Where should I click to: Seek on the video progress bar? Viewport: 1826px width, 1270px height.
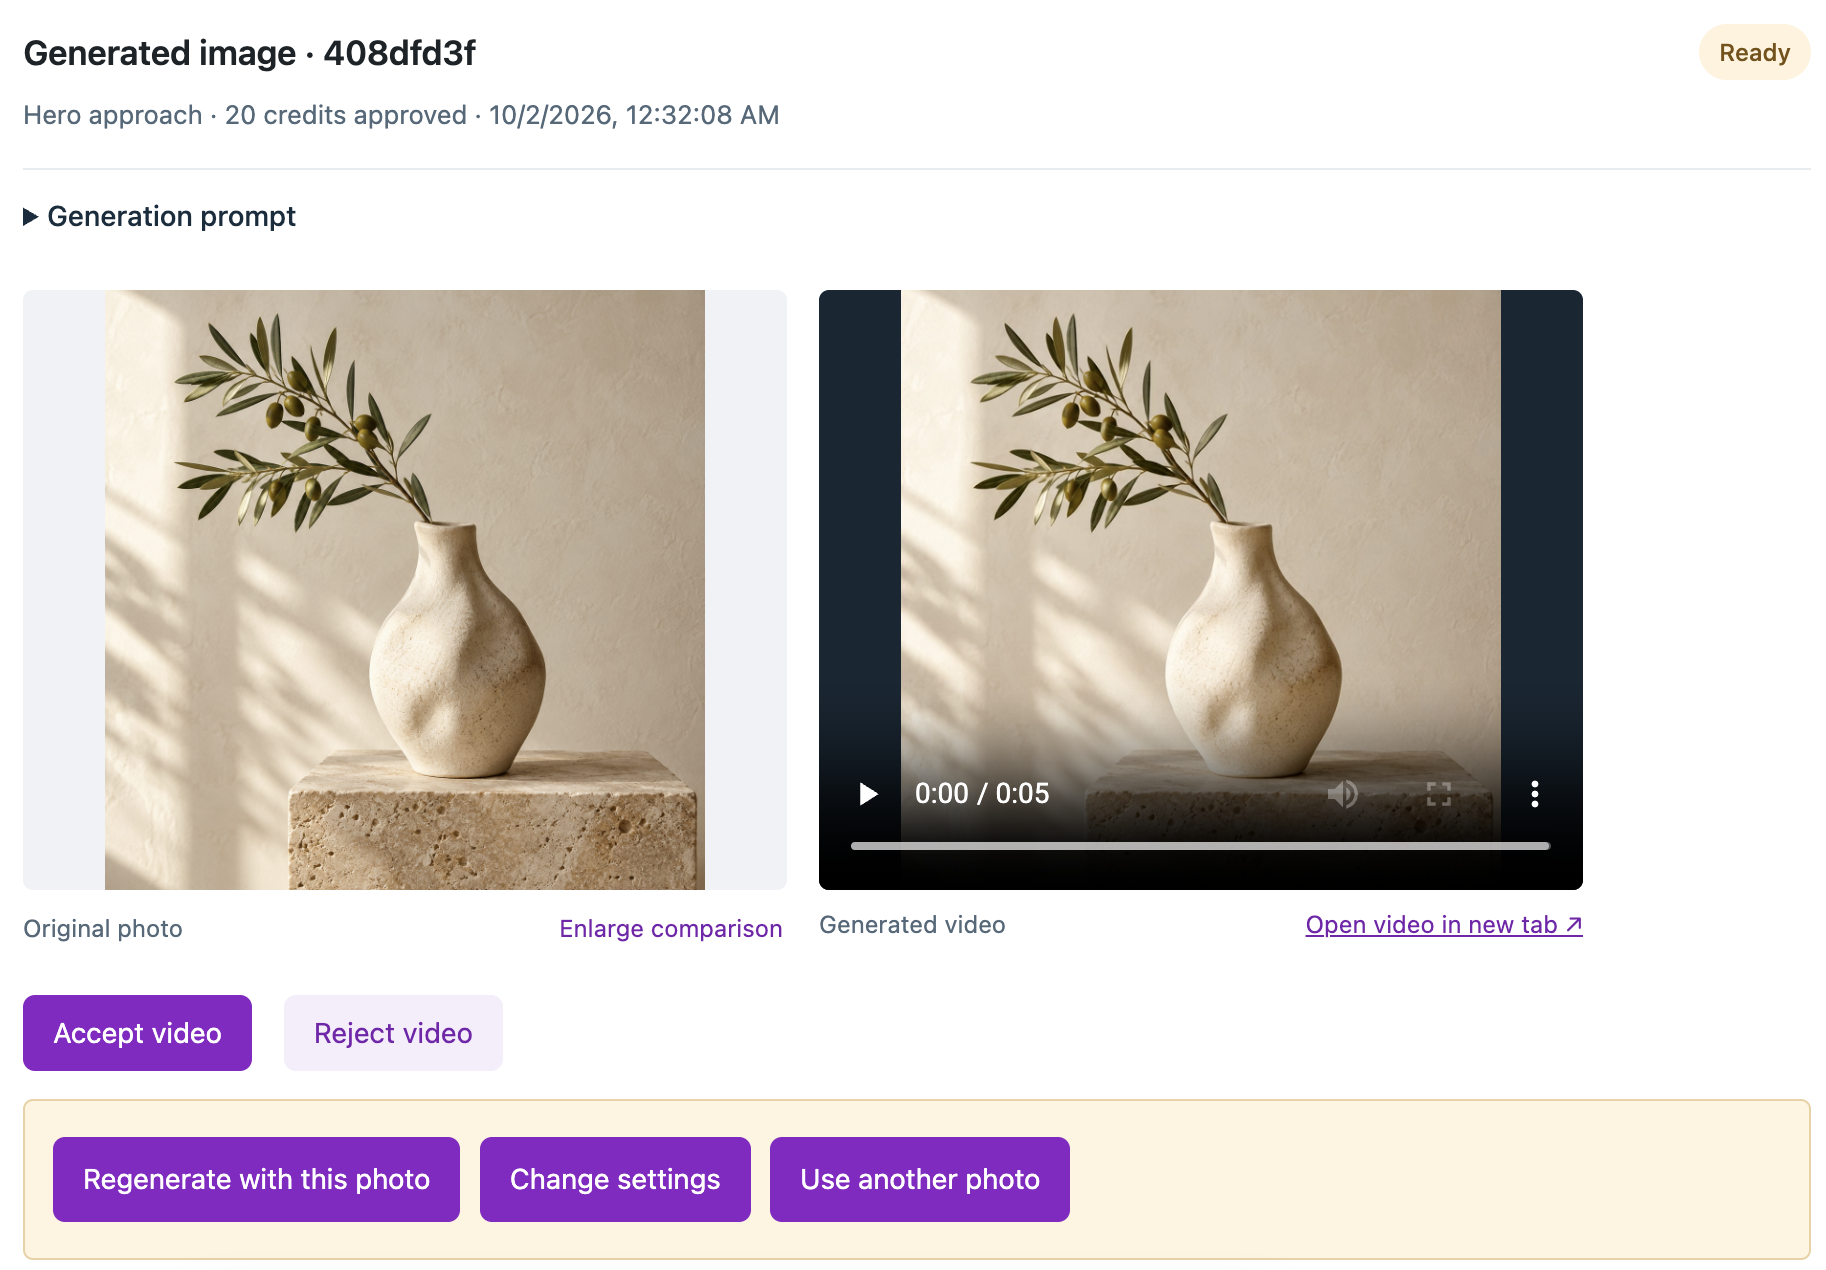point(1200,846)
